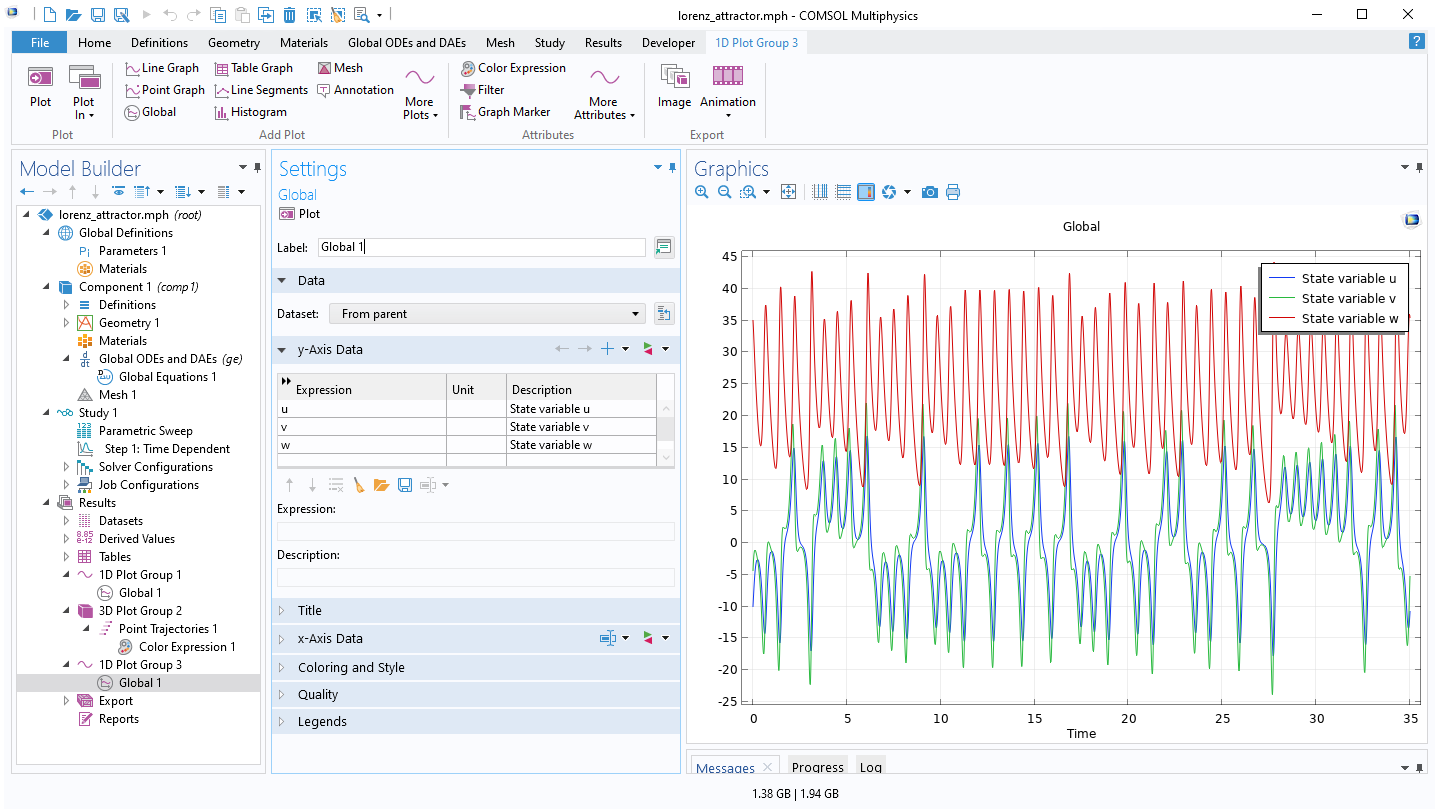This screenshot has height=810, width=1439.
Task: Click Zoom In in Graphics toolbar
Action: 702,192
